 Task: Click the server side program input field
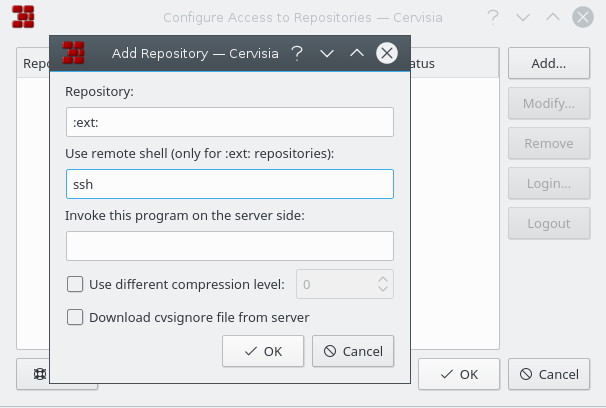(230, 246)
